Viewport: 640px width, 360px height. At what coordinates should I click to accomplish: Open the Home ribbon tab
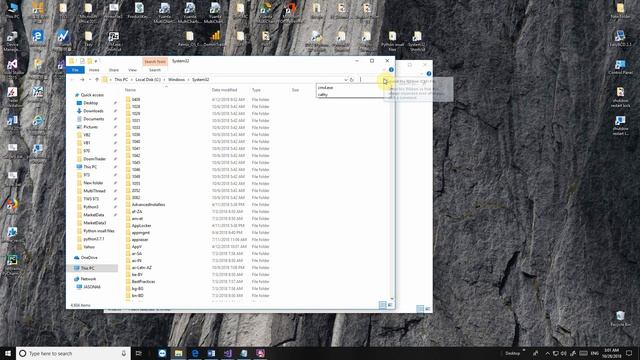pos(94,70)
